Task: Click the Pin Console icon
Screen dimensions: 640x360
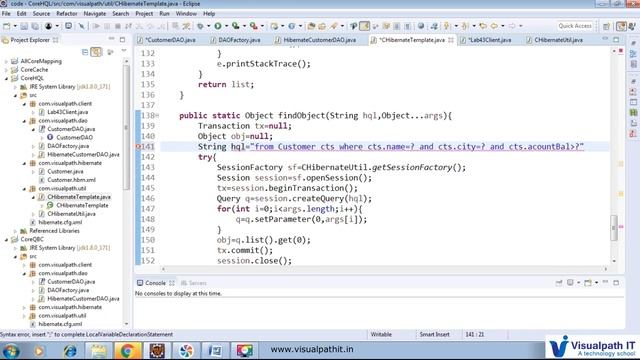Action: tap(559, 282)
